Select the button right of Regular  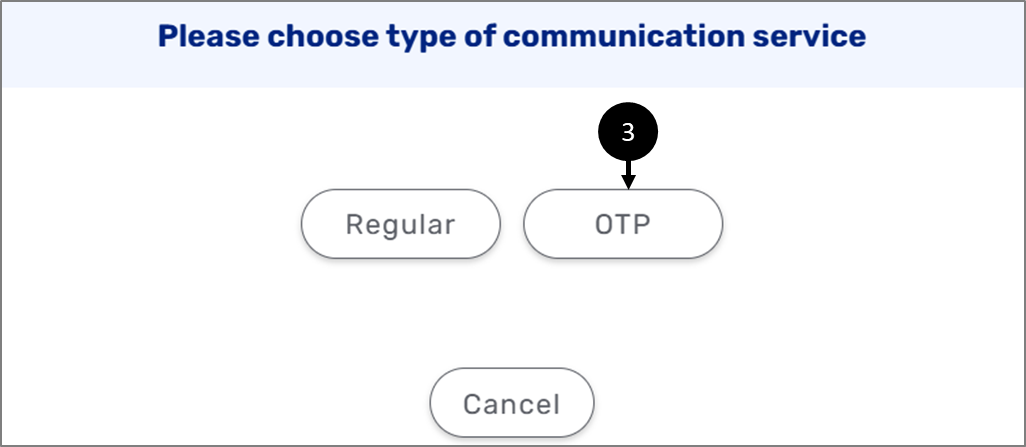[623, 224]
